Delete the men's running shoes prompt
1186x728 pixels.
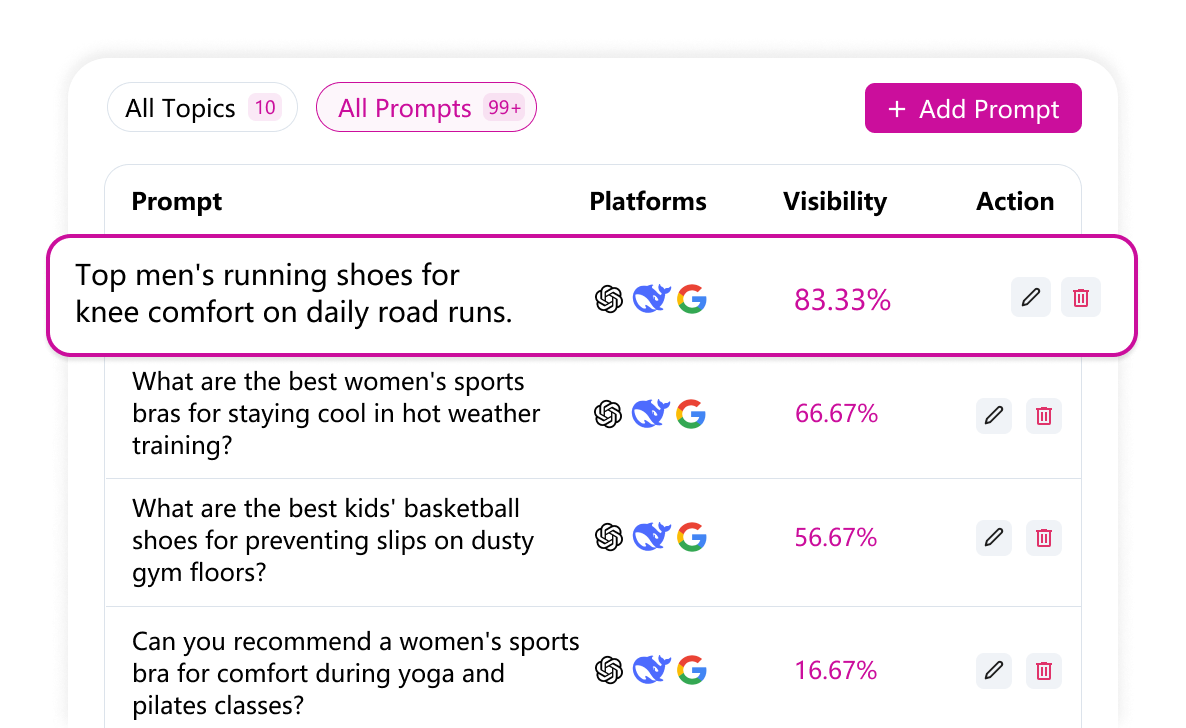click(x=1081, y=297)
